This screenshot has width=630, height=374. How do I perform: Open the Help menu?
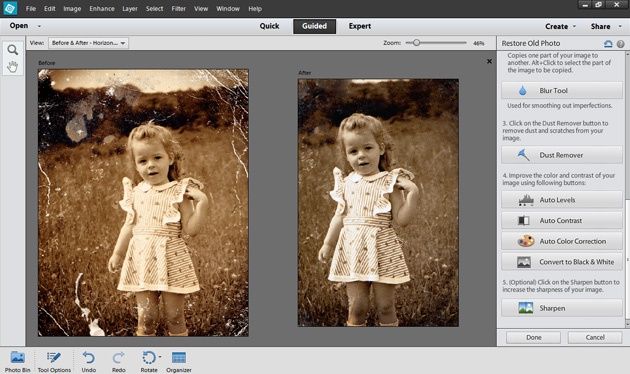click(x=255, y=8)
